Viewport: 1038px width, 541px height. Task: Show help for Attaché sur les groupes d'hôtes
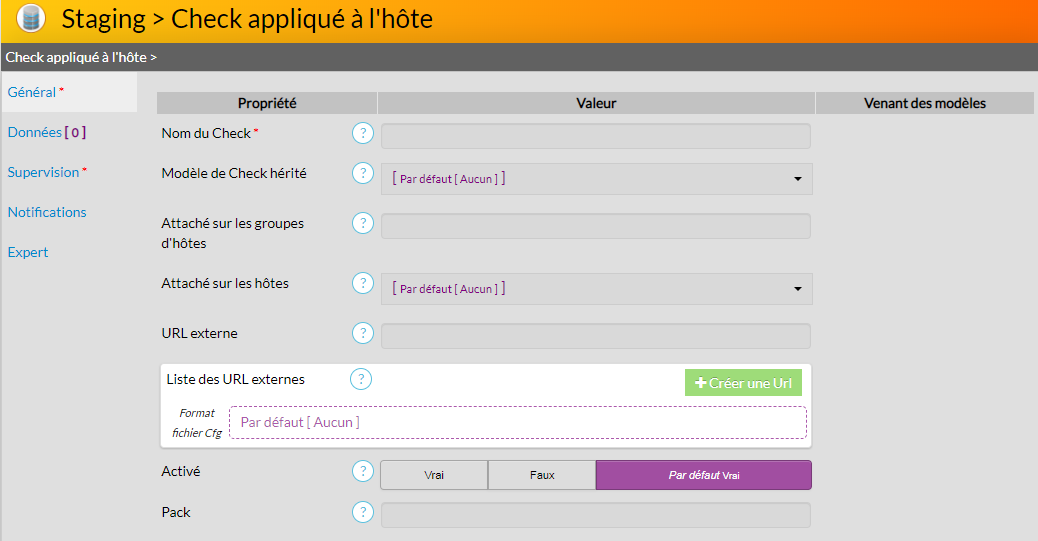click(x=362, y=224)
